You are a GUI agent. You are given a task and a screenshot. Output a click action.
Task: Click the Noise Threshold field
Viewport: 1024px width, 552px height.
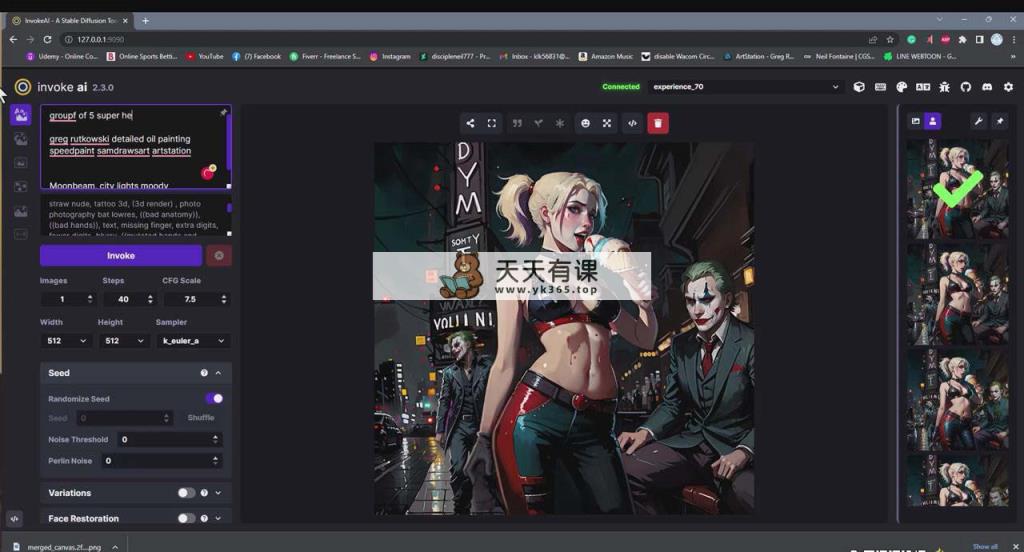pyautogui.click(x=170, y=440)
